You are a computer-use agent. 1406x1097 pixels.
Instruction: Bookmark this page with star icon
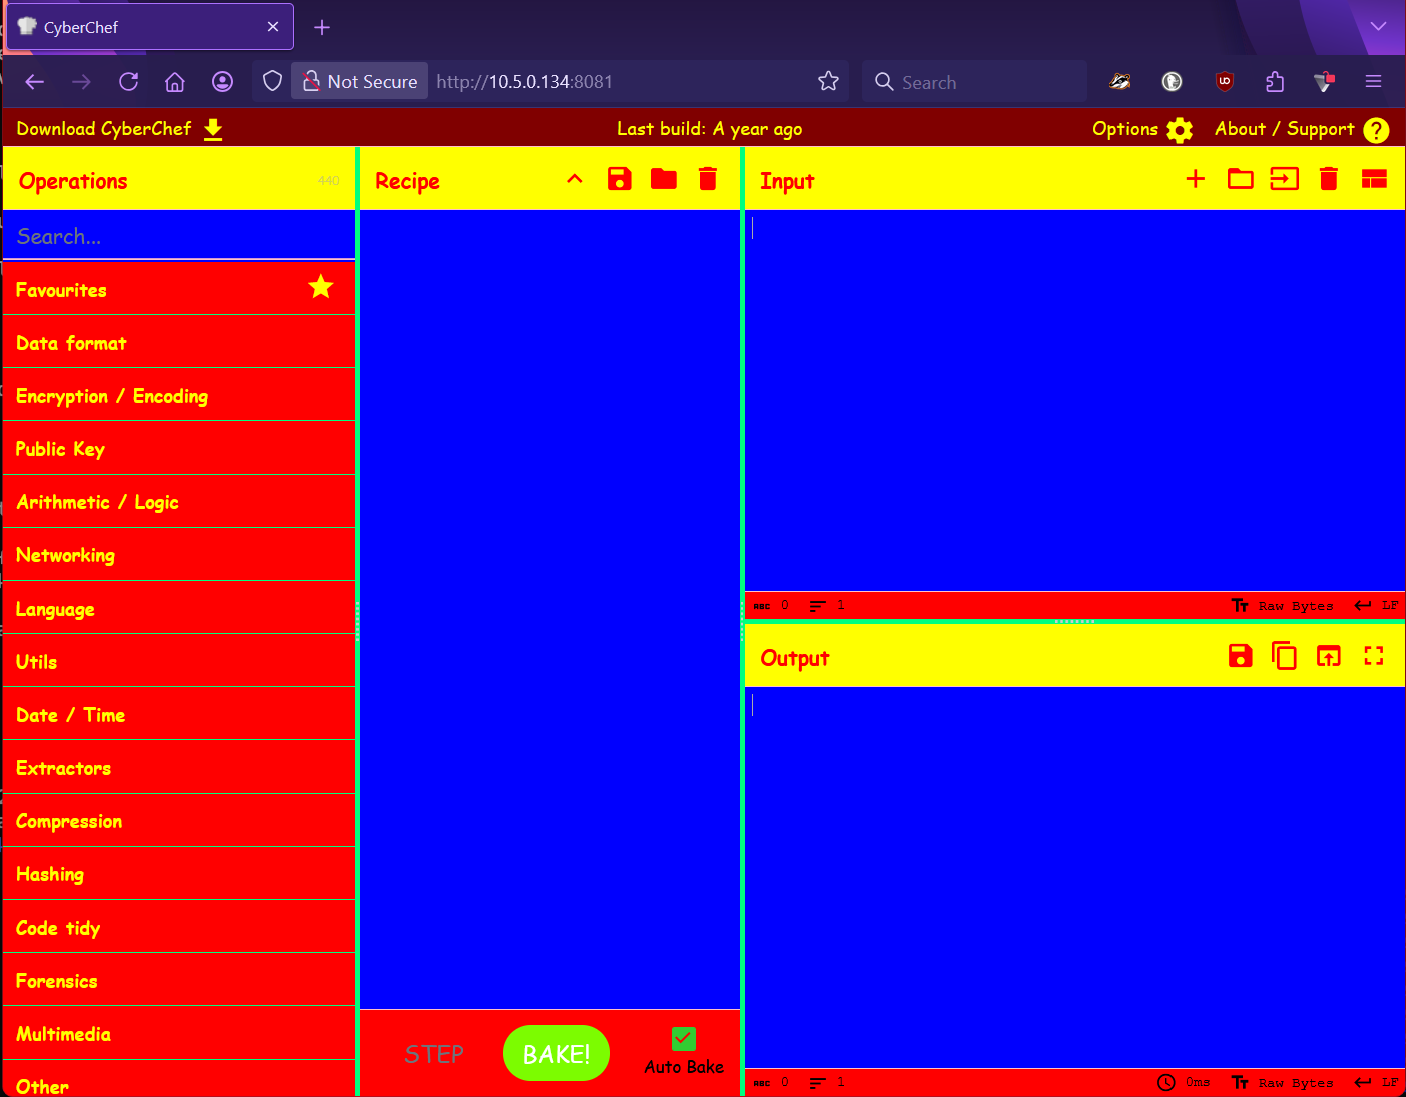tap(828, 82)
